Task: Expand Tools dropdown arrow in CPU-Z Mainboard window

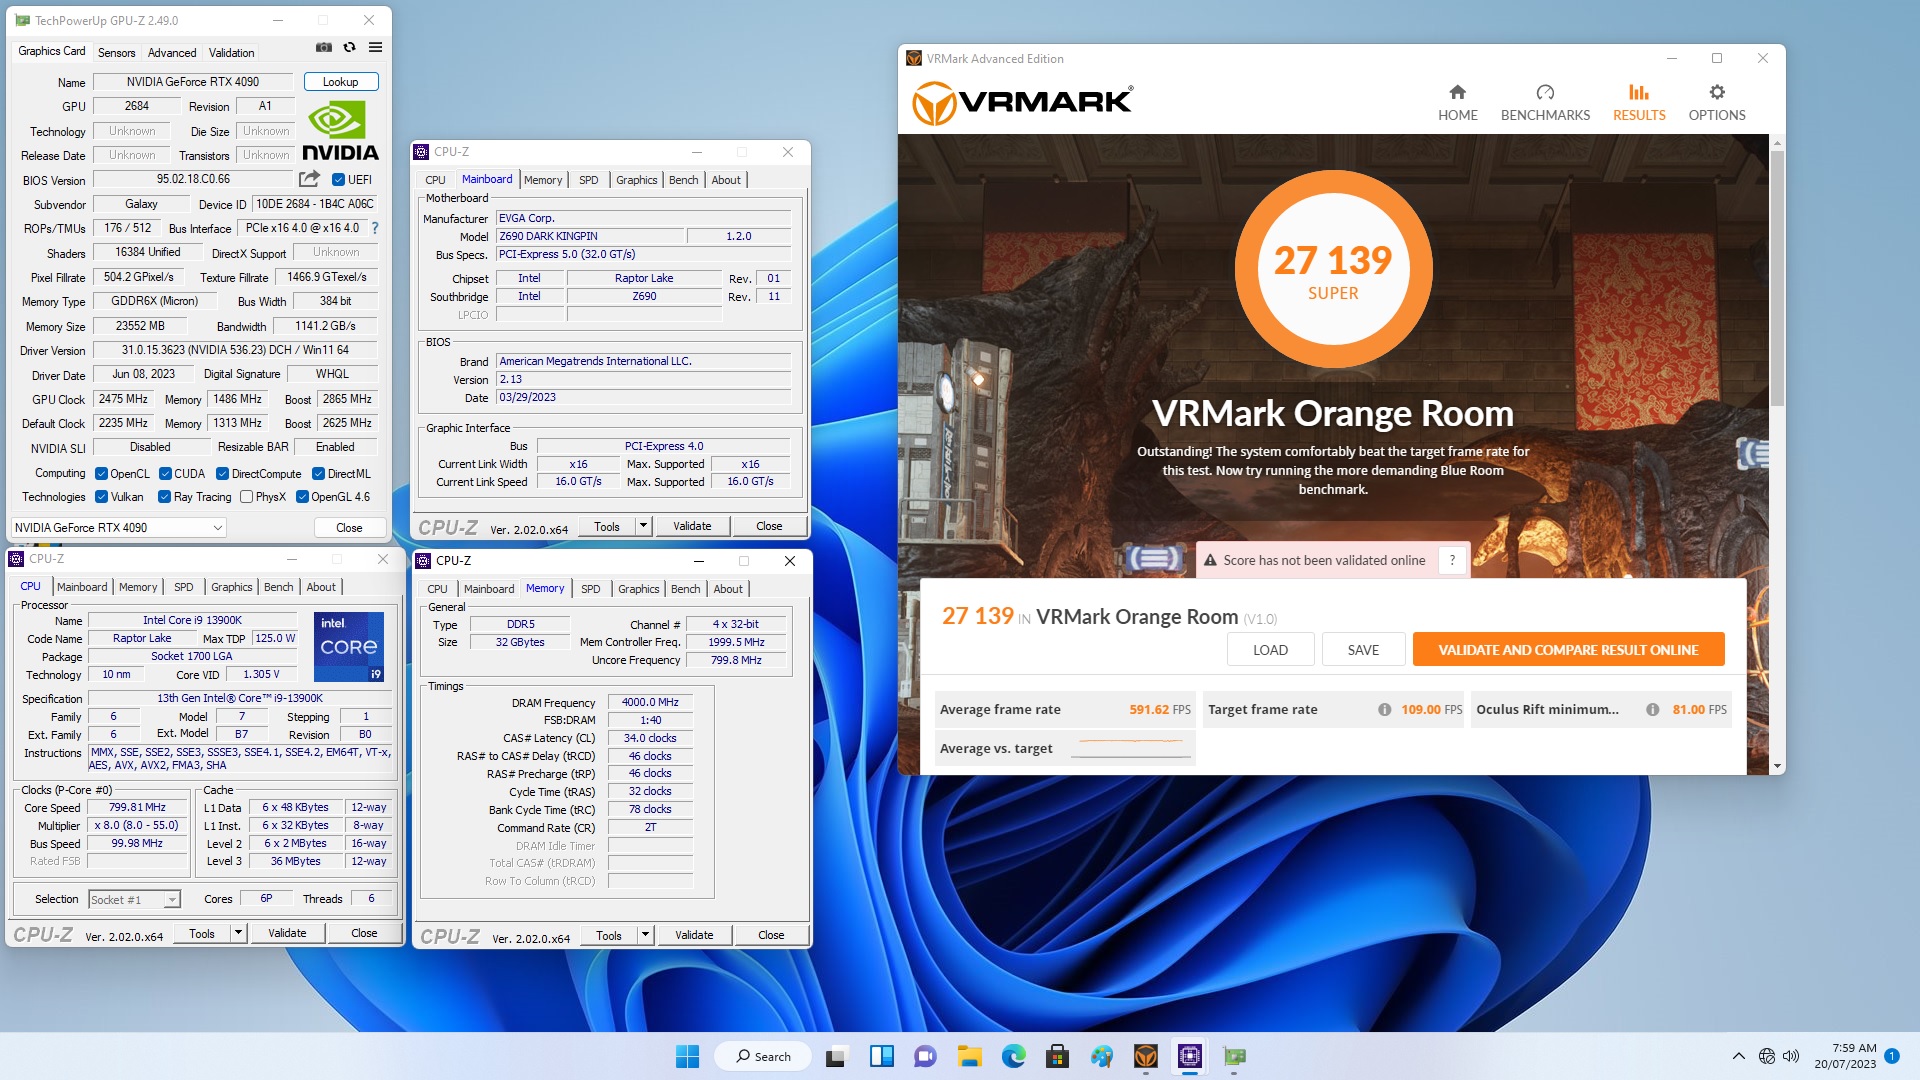Action: pyautogui.click(x=643, y=526)
